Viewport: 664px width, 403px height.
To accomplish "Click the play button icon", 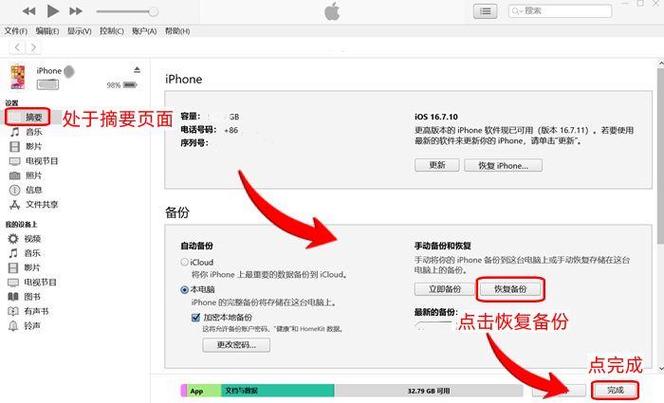I will tap(53, 11).
